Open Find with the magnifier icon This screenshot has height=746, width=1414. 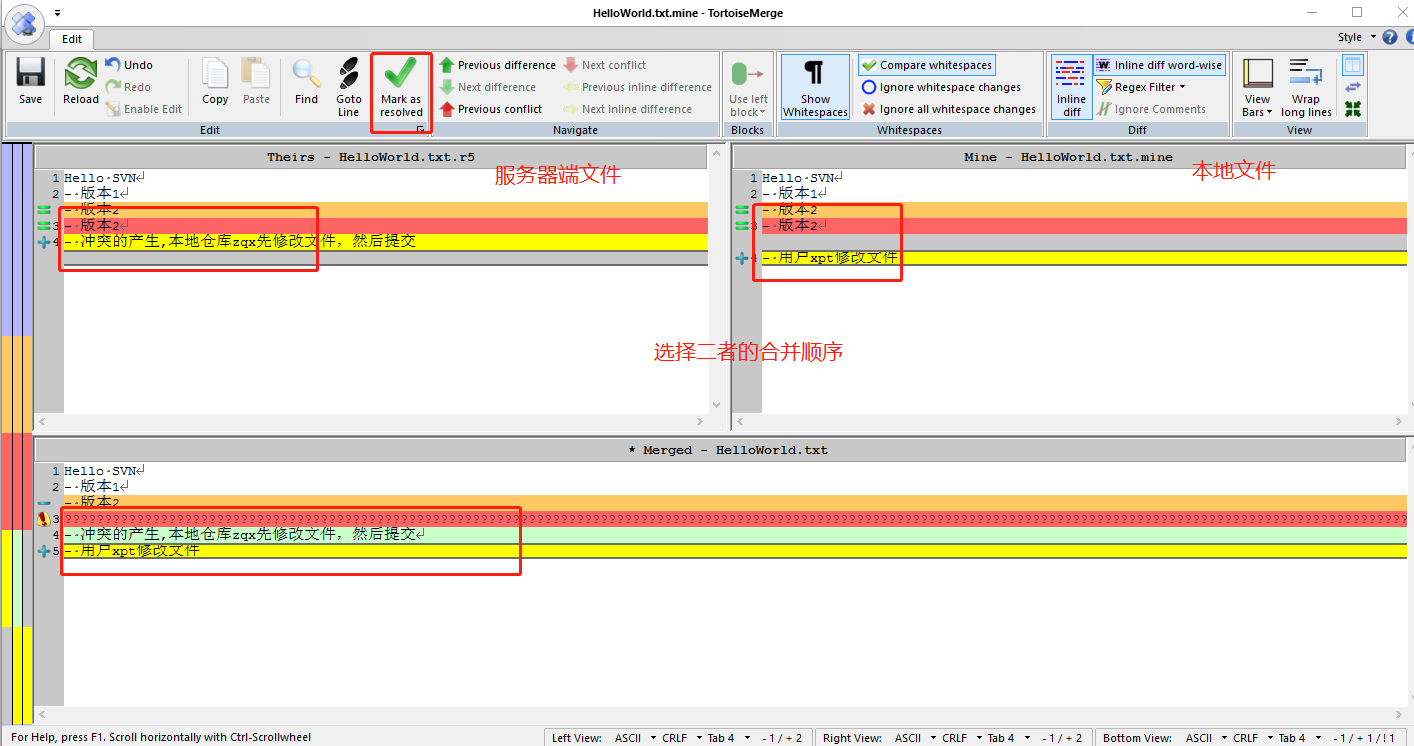(307, 83)
